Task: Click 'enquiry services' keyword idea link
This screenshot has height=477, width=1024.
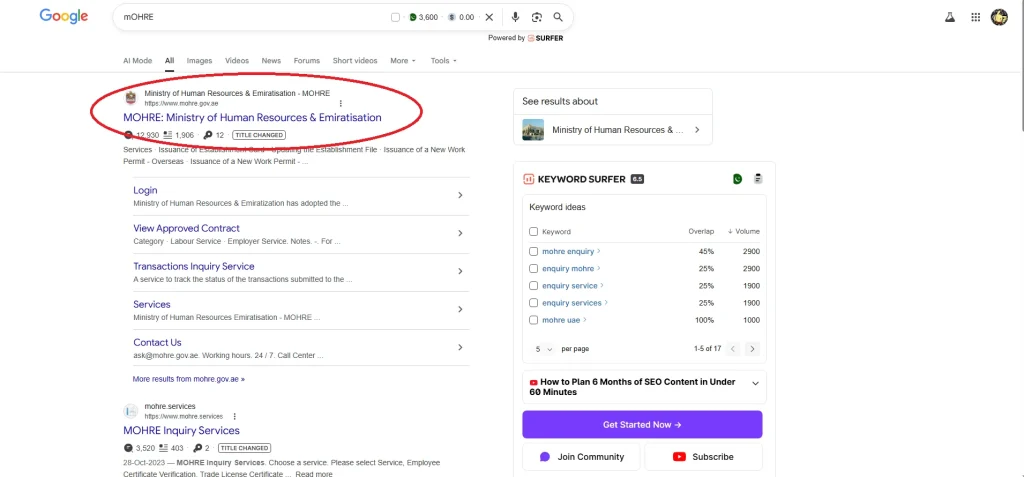Action: (x=572, y=303)
